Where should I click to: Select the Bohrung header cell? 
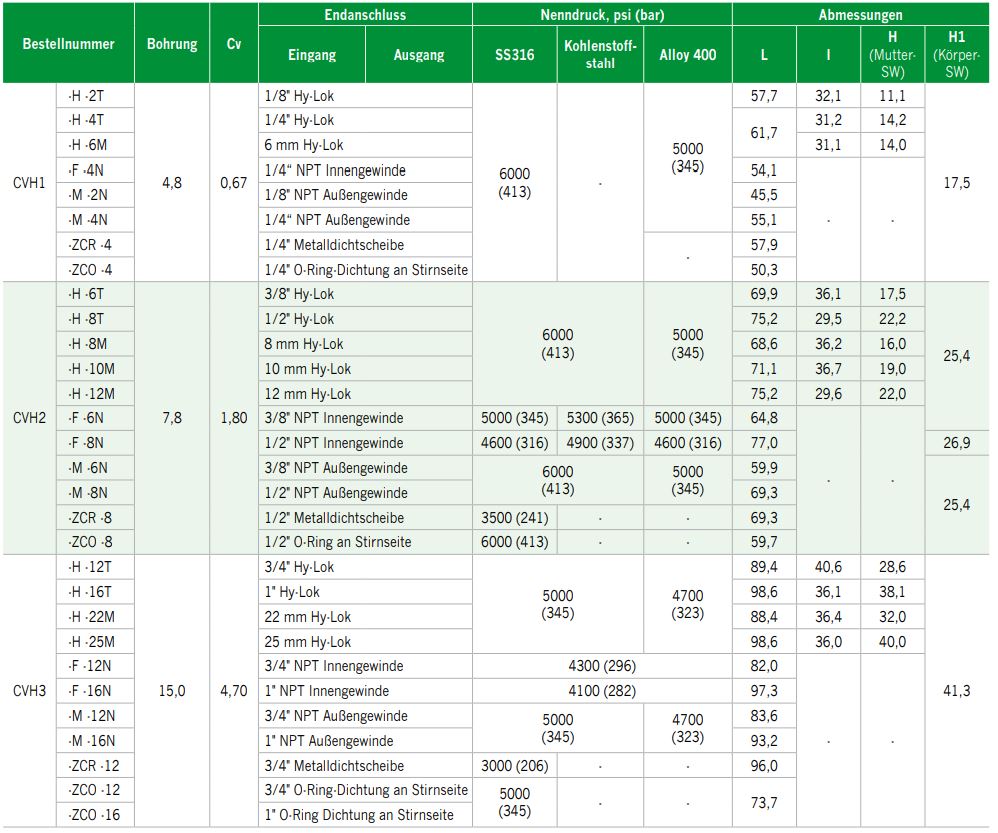172,44
